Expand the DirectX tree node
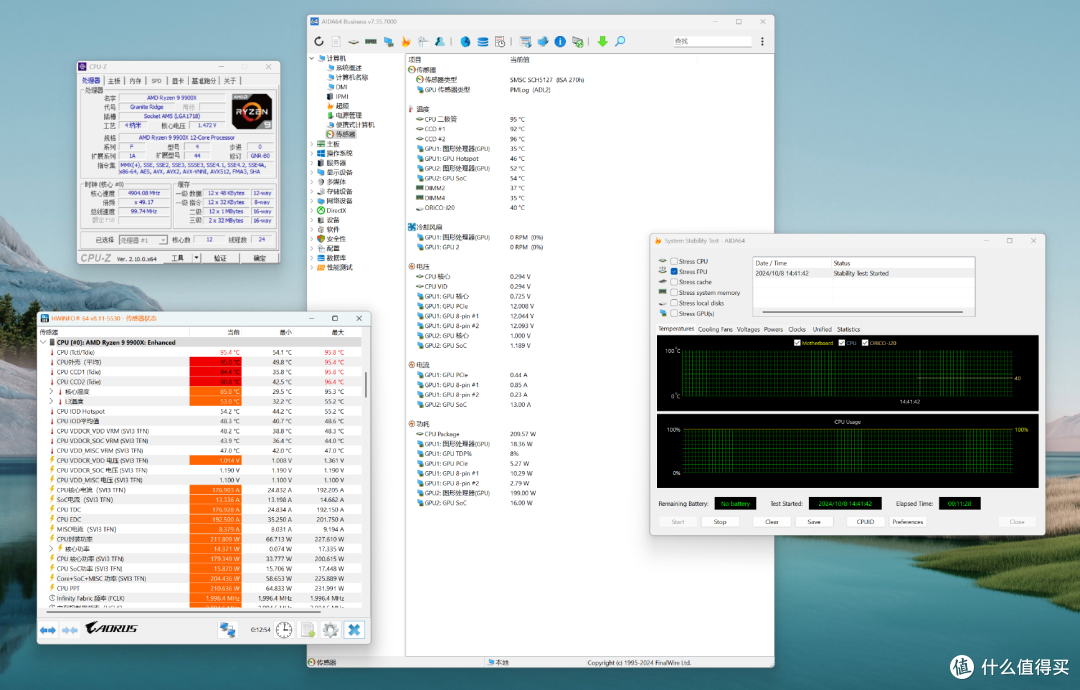 [x=312, y=211]
